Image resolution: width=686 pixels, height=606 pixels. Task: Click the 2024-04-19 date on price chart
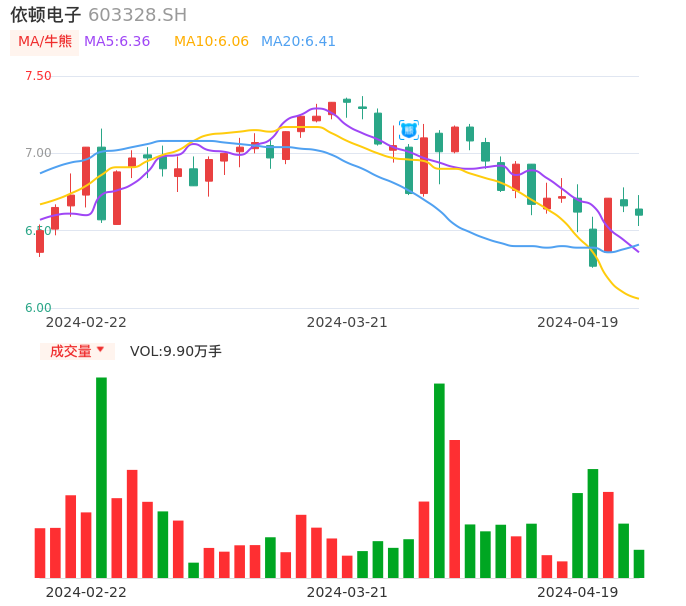point(578,322)
